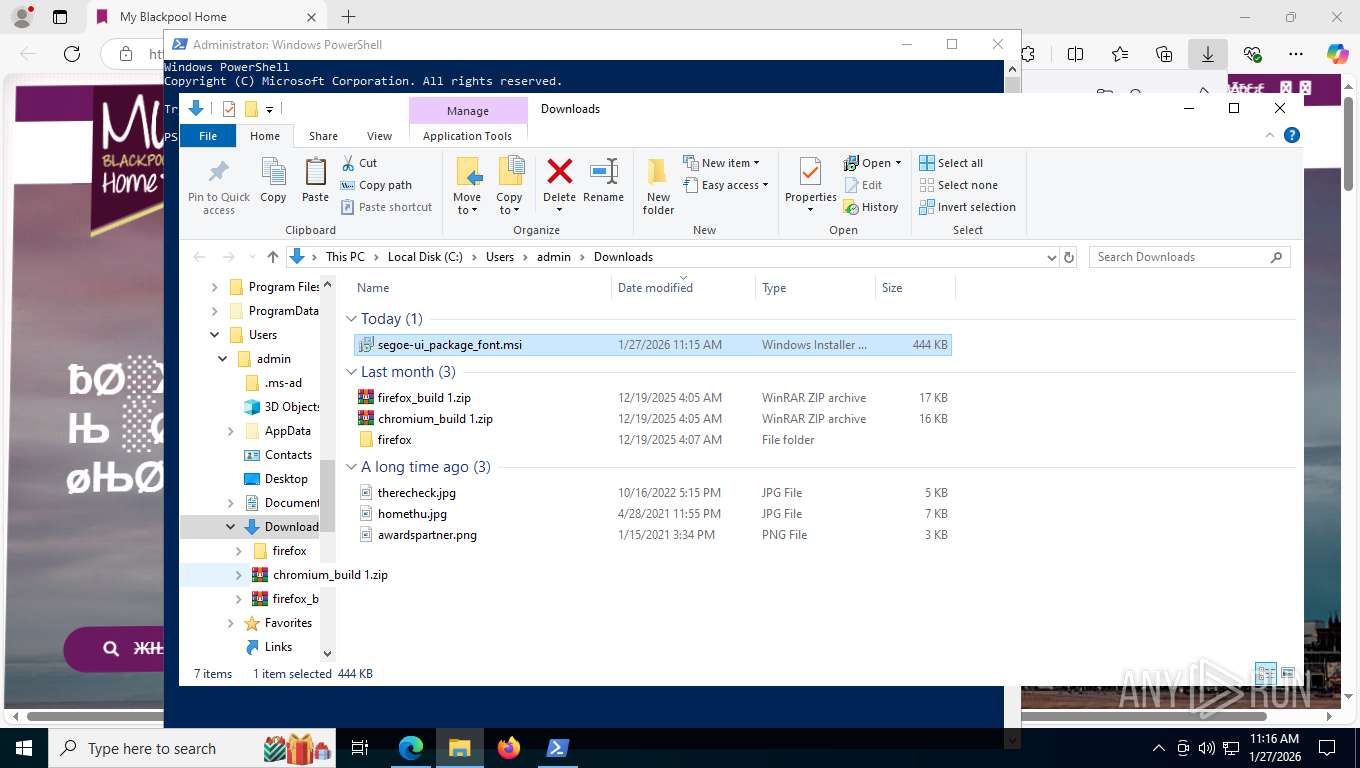Click Invert selection in ribbon

(x=967, y=207)
